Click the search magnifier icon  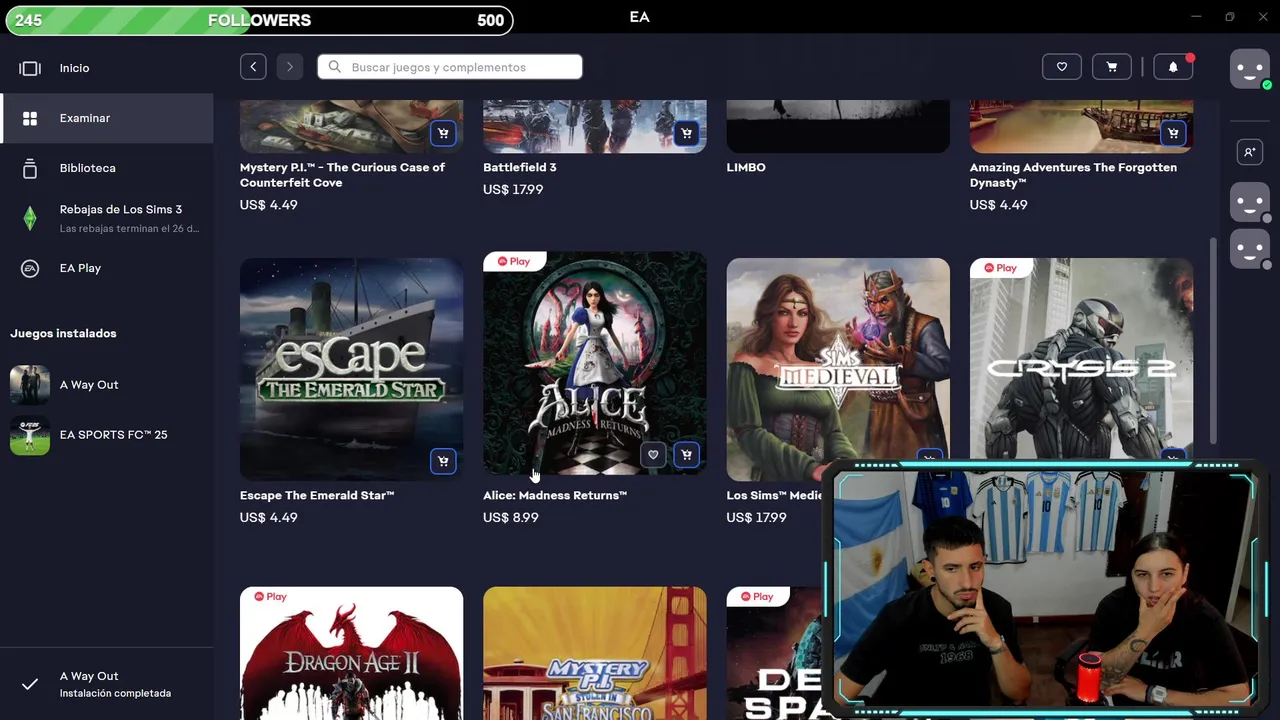[x=335, y=67]
